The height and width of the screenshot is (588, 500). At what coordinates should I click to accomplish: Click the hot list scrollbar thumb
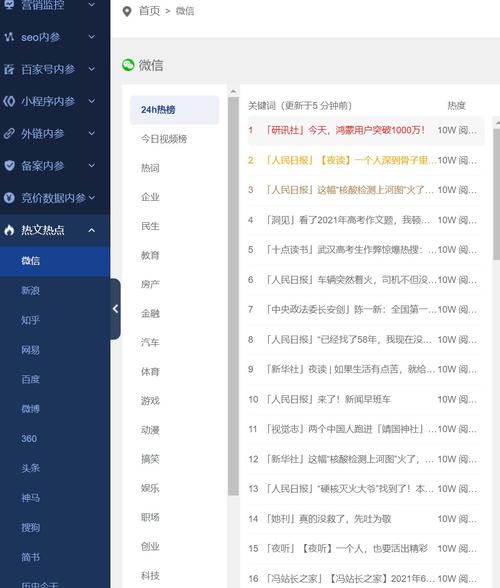(497, 194)
